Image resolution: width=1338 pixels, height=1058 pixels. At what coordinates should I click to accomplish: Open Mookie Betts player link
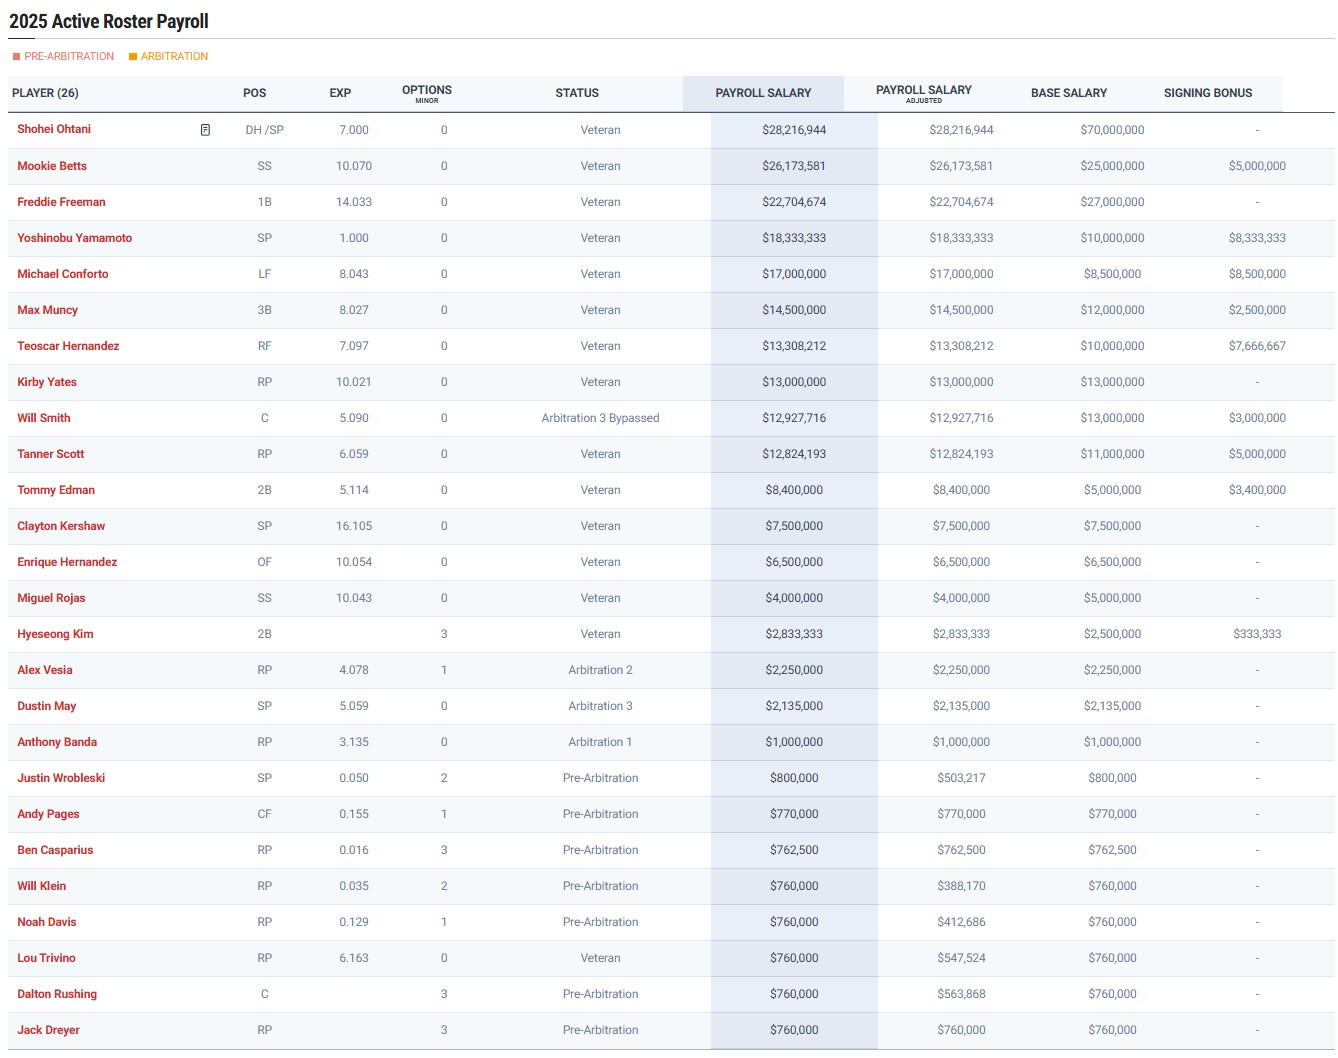(52, 166)
